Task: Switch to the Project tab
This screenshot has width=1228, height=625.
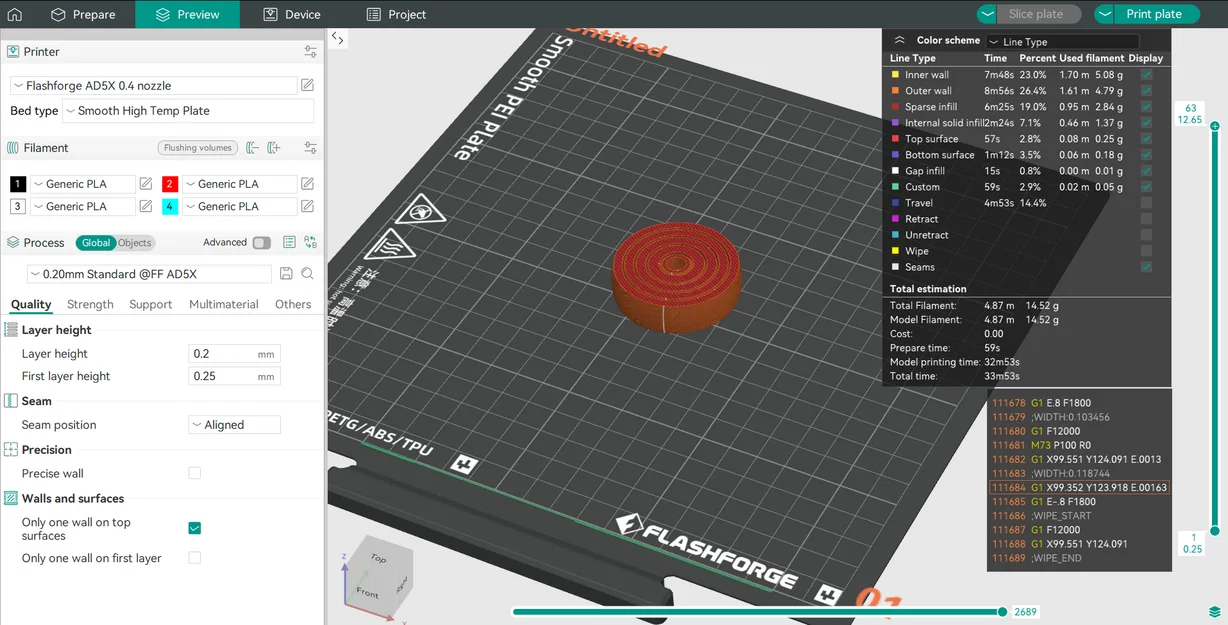Action: [396, 14]
